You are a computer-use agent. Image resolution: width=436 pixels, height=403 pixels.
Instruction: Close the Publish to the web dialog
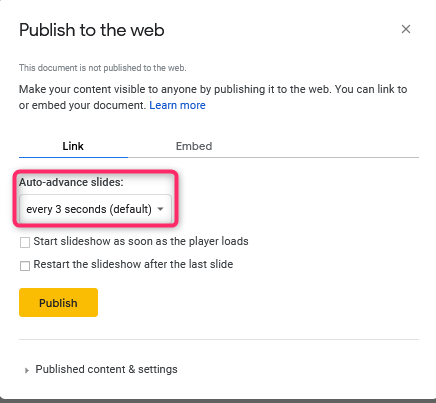(x=406, y=29)
